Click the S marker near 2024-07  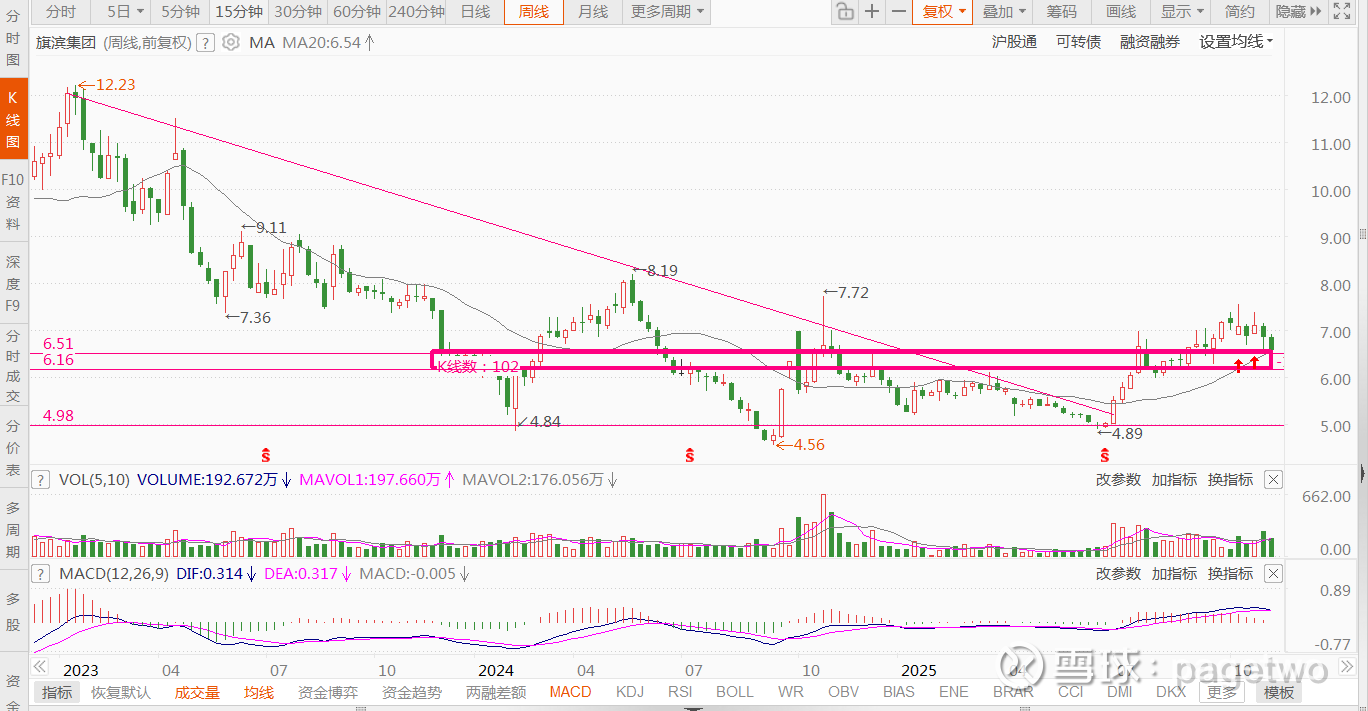[690, 455]
